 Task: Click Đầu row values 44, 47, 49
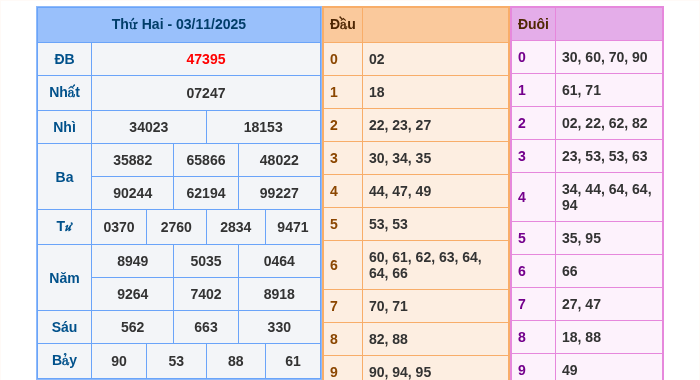pyautogui.click(x=400, y=192)
